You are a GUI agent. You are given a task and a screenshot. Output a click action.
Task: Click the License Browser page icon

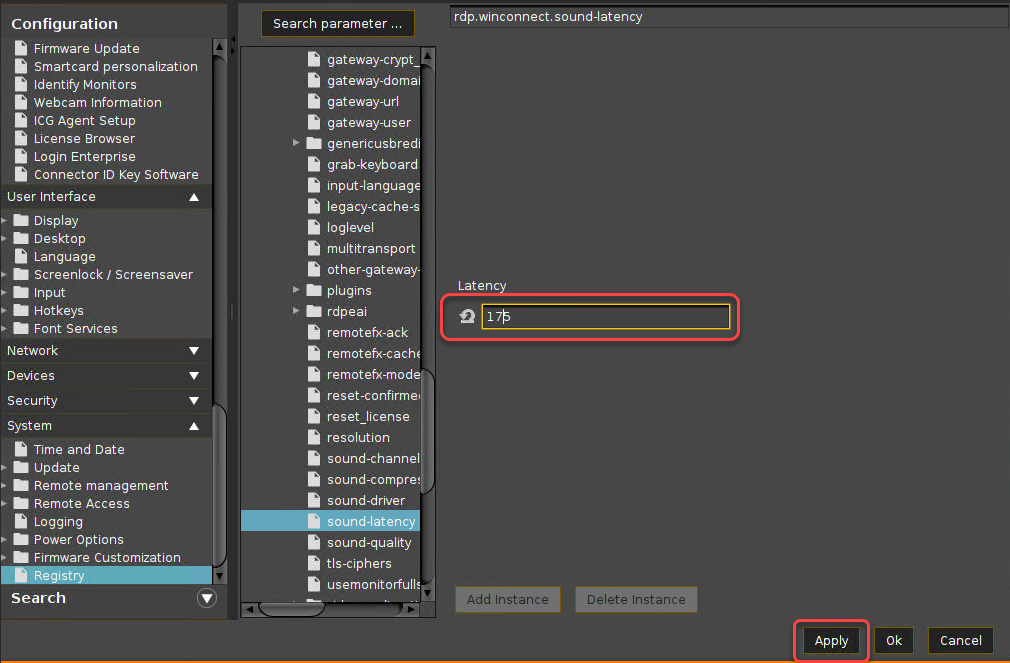(21, 138)
